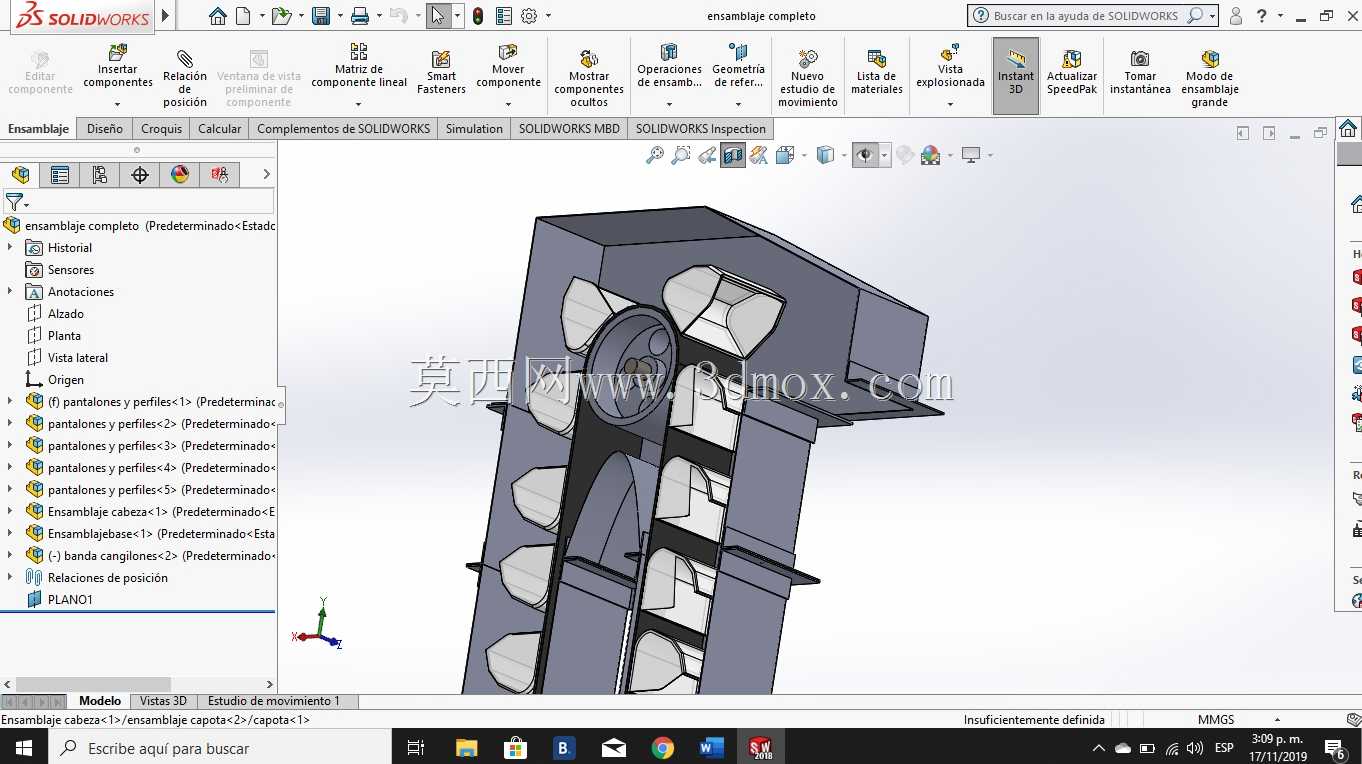
Task: Click Rebuild traffic light icon
Action: point(478,16)
